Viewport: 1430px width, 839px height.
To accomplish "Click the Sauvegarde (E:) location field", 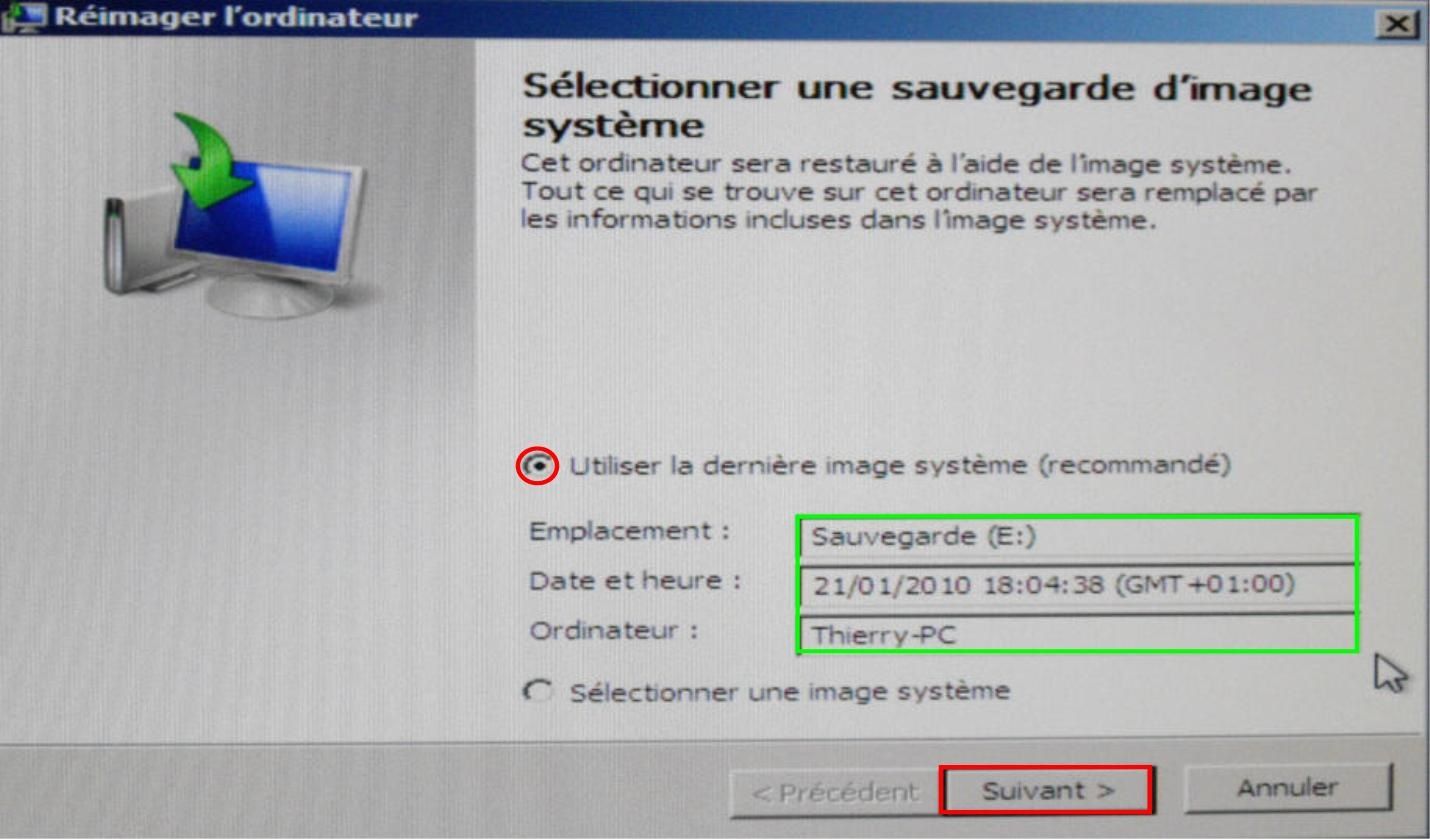I will (x=1077, y=537).
